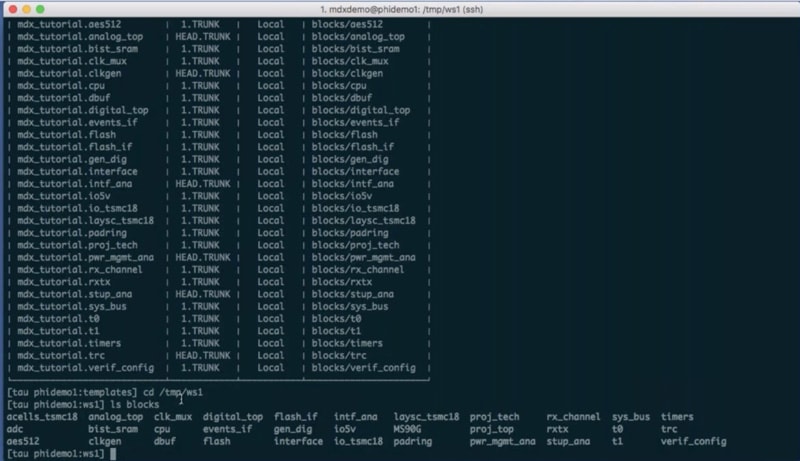Click proj_top in the ls listing

(x=491, y=429)
